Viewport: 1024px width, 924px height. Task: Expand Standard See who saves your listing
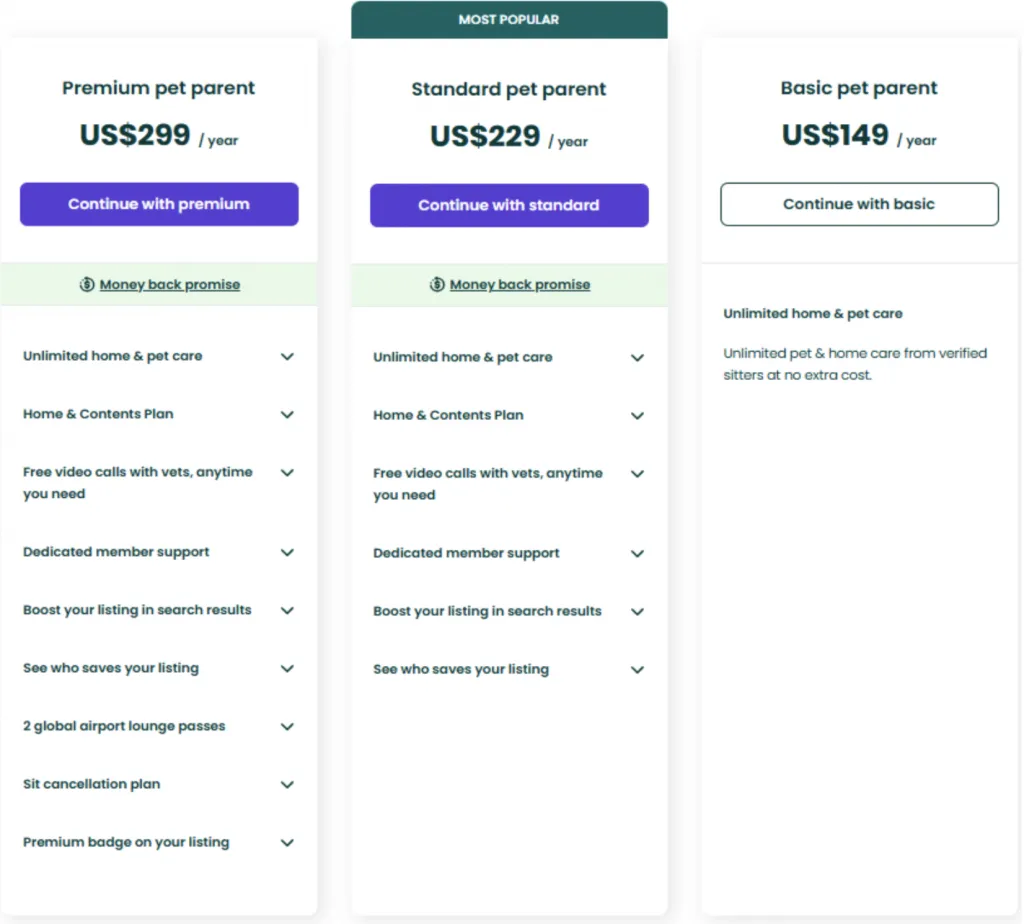pos(637,670)
